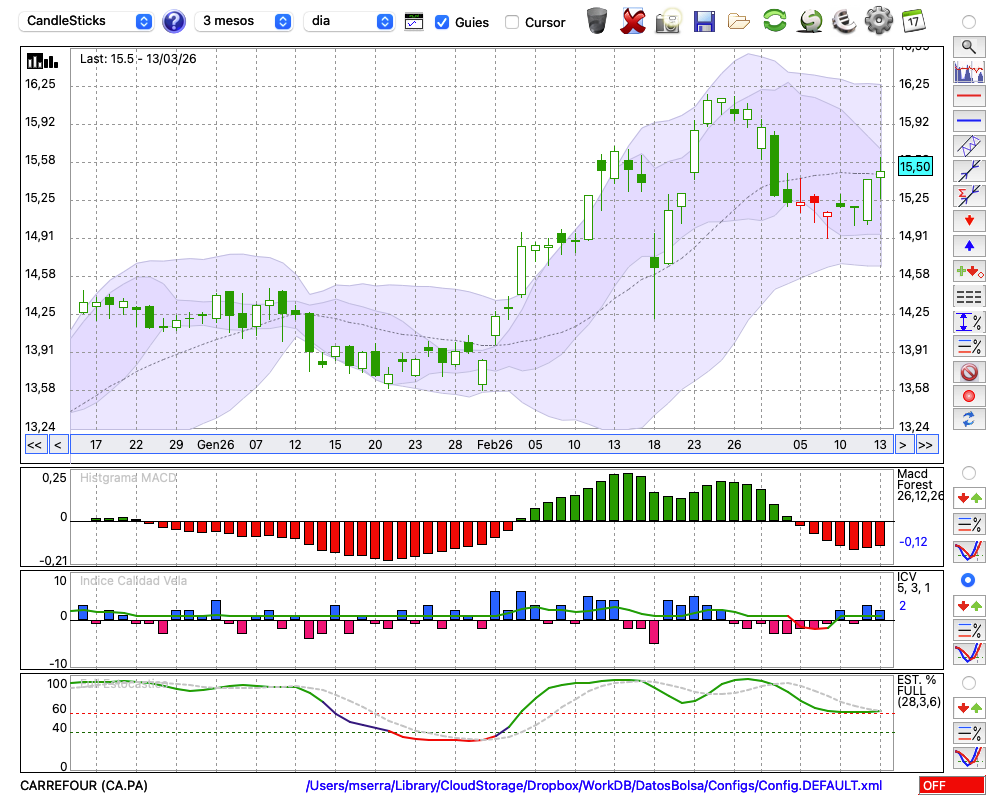Click the camera snapshot icon

pos(667,21)
